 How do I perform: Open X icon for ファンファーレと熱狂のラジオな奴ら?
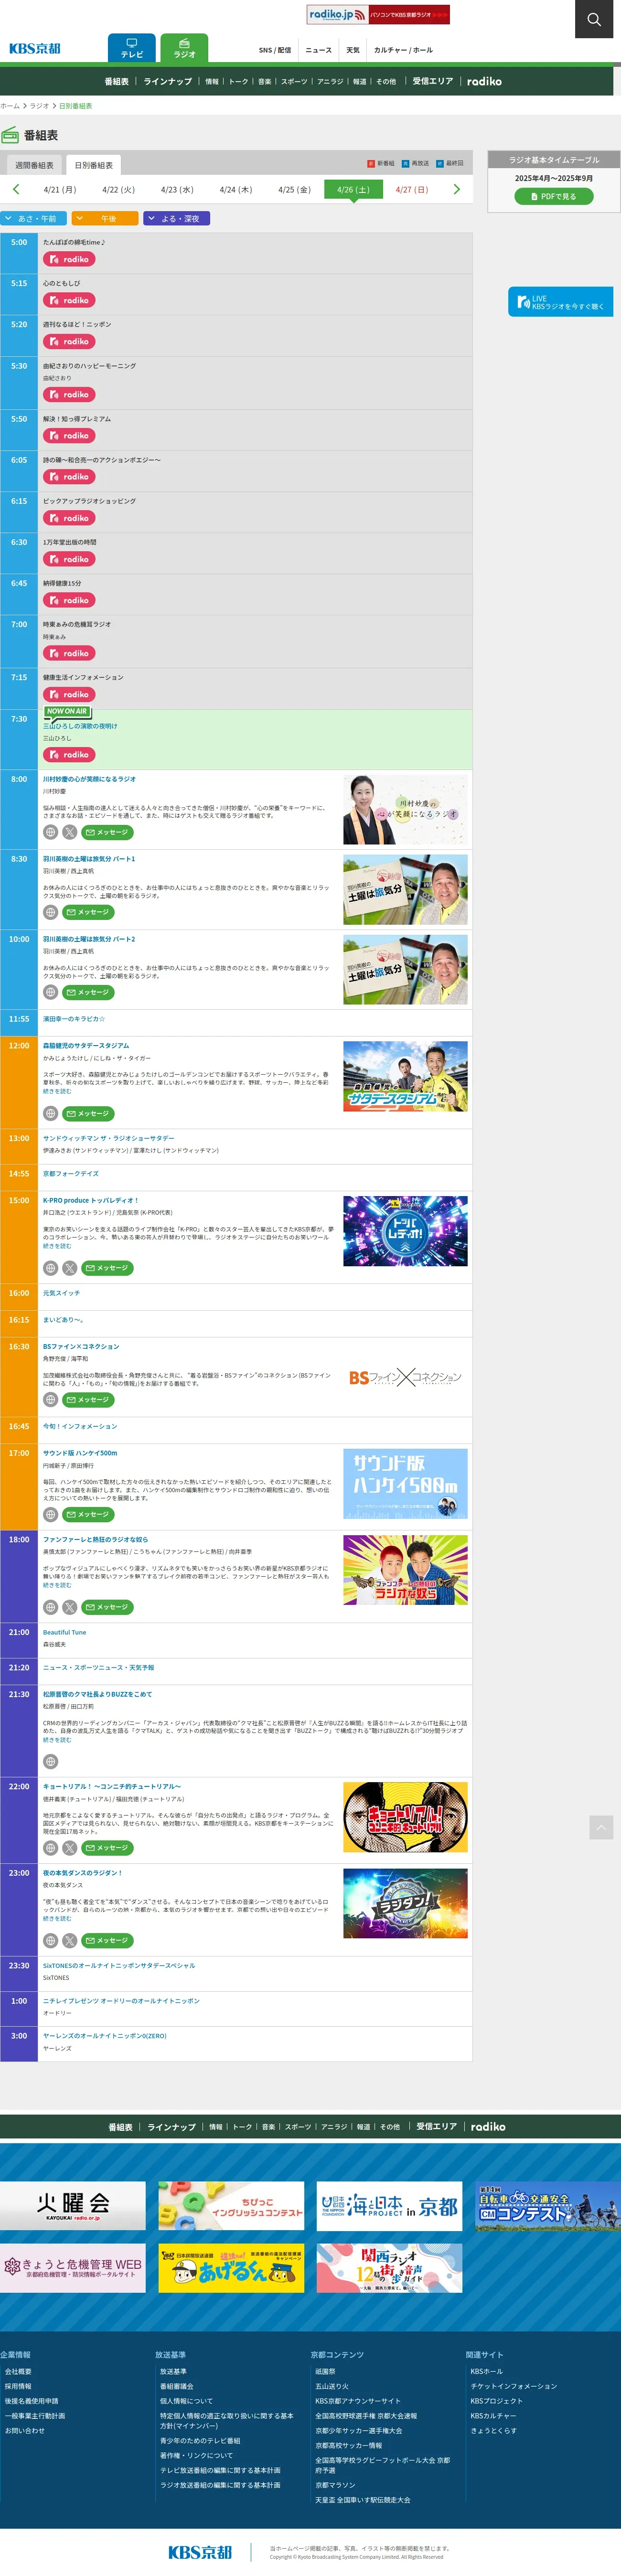(x=69, y=1607)
